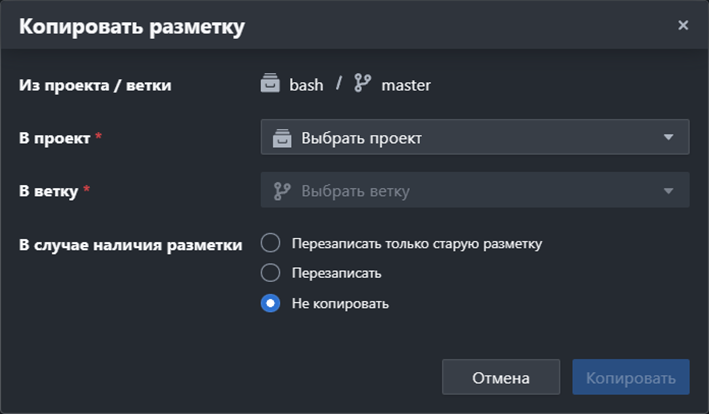Viewport: 709px width, 414px height.
Task: Click the Перезаписать label text
Action: pyautogui.click(x=336, y=273)
